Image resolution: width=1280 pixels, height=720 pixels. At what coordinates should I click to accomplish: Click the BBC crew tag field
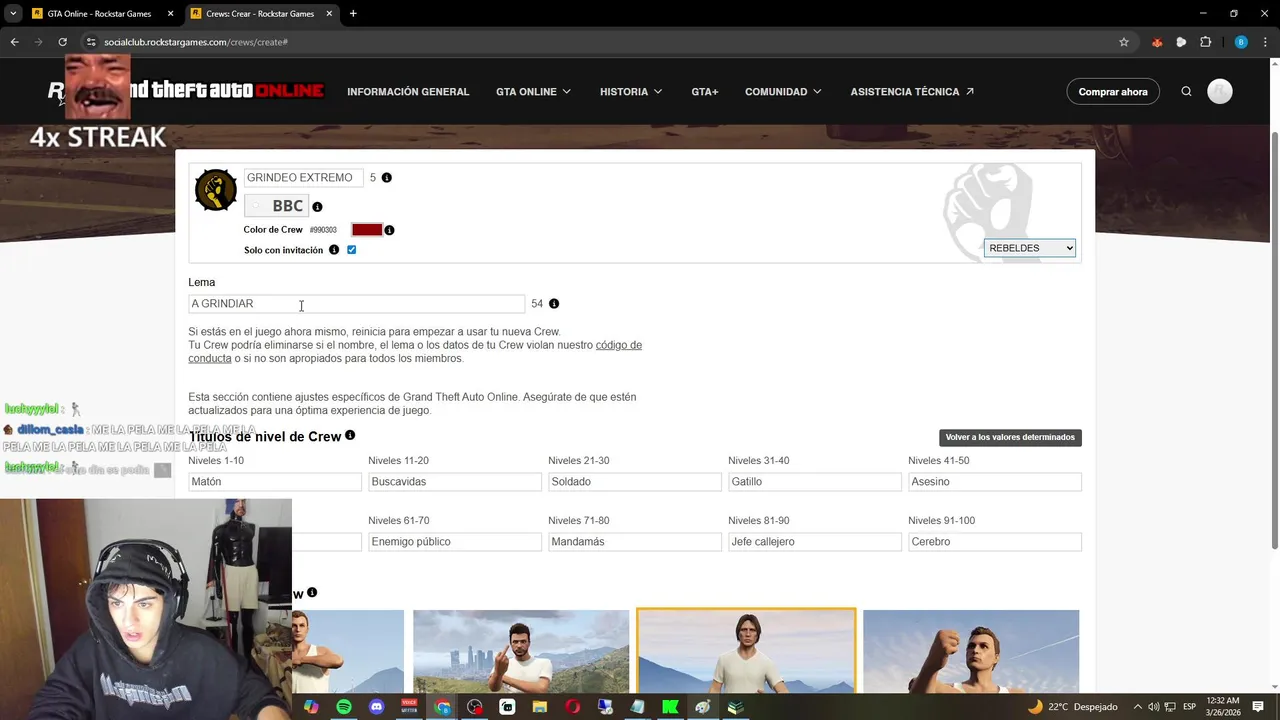[276, 206]
